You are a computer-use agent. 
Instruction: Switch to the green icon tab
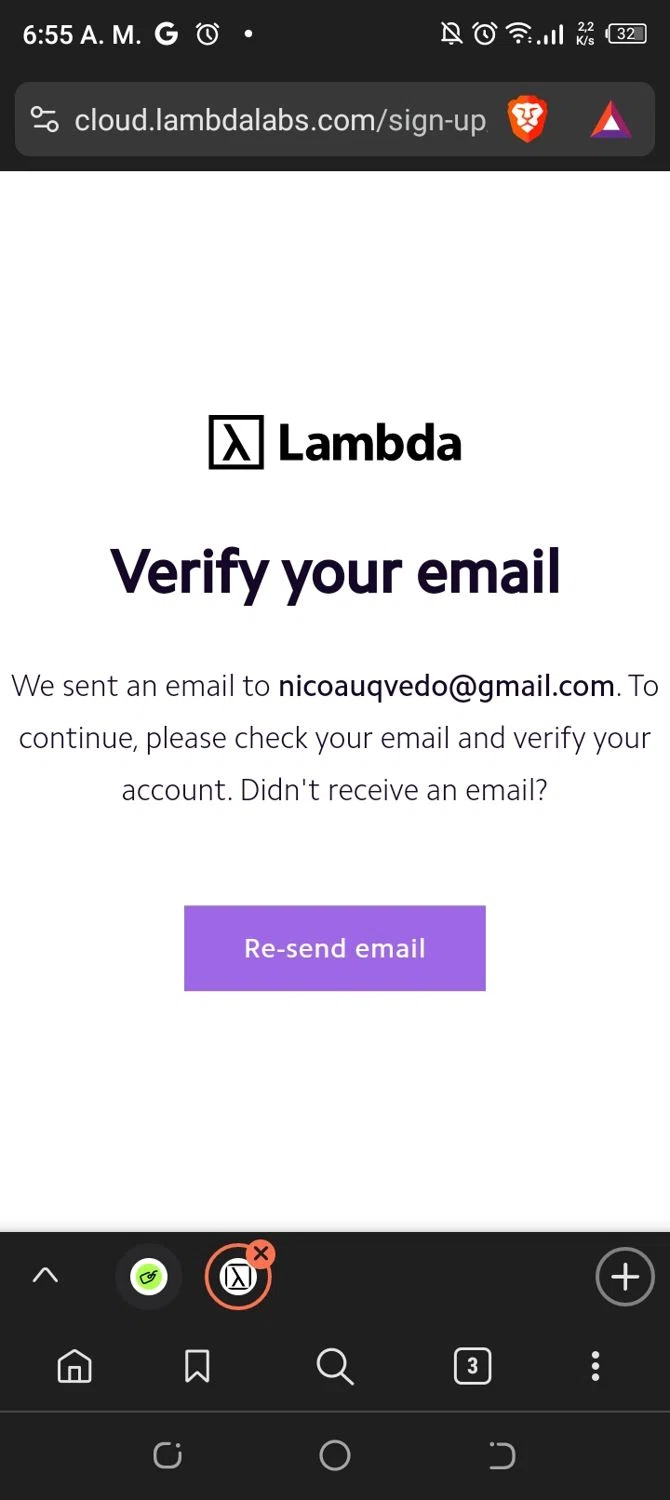[149, 1276]
